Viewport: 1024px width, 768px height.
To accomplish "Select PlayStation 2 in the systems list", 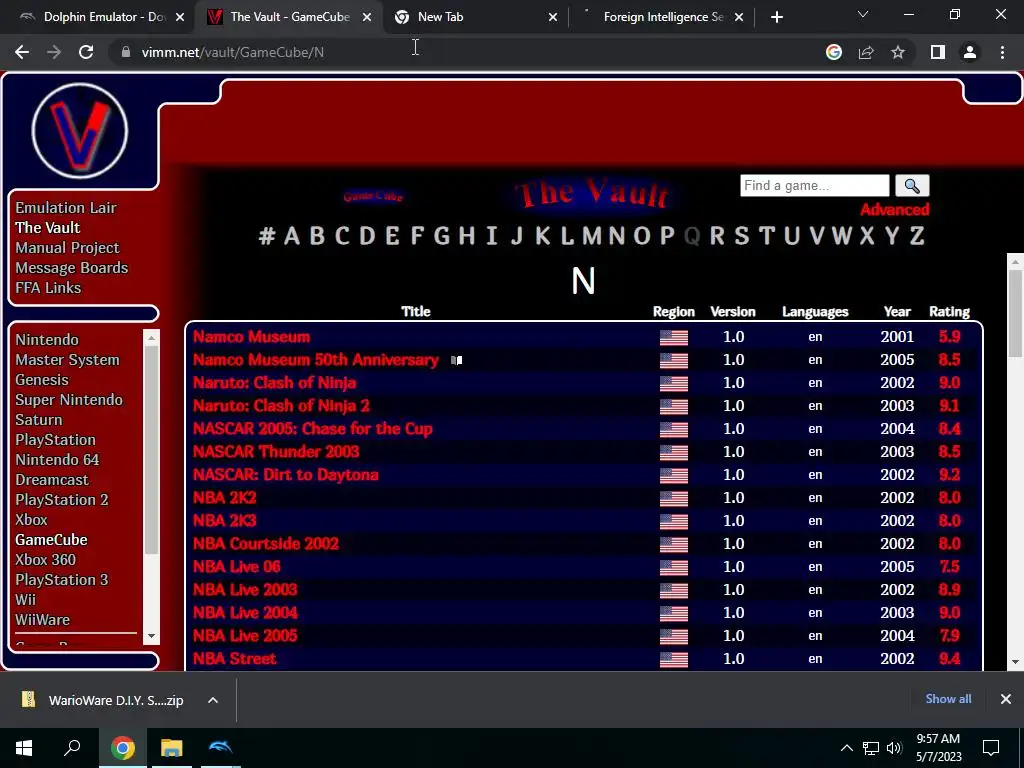I will [x=62, y=500].
